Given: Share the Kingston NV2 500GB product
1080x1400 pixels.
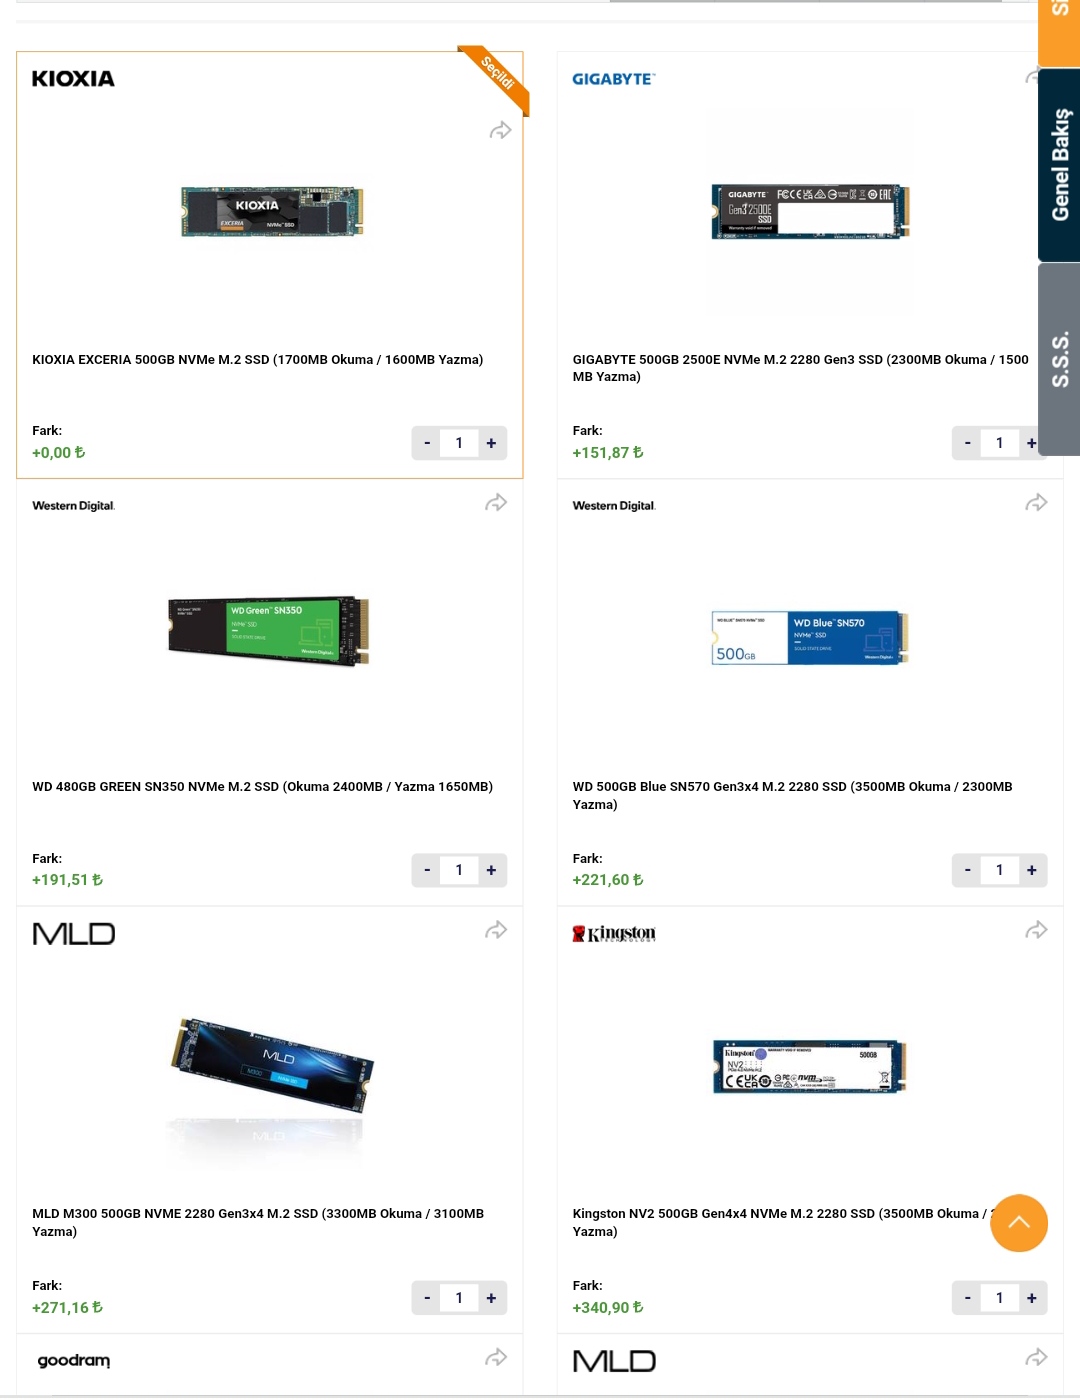Looking at the screenshot, I should pyautogui.click(x=1036, y=930).
